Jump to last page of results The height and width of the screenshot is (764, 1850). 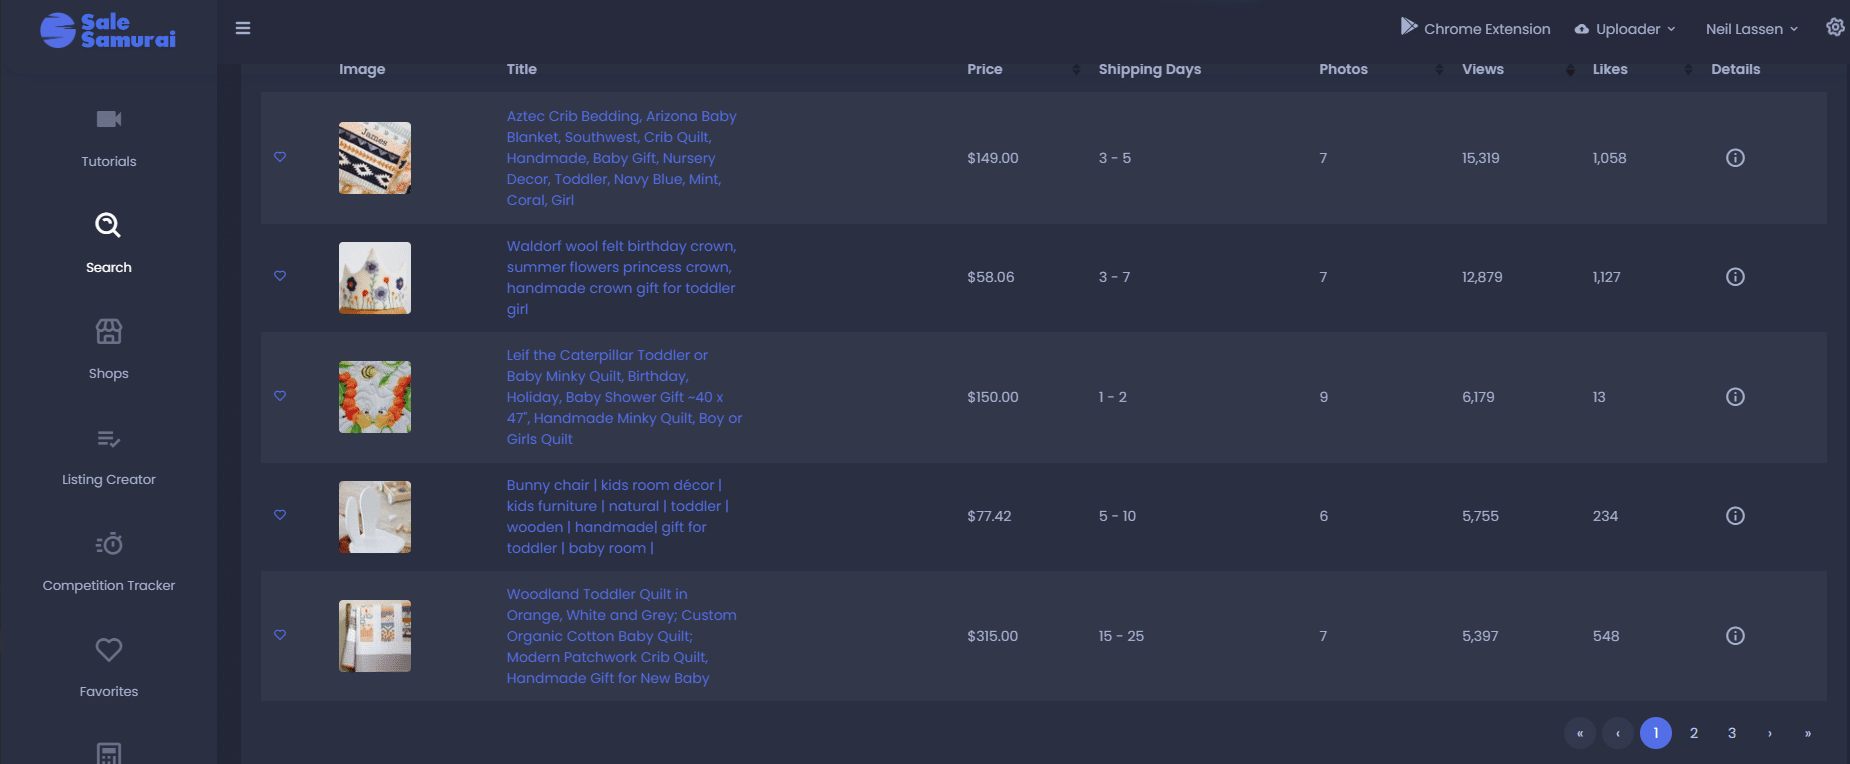(x=1808, y=733)
